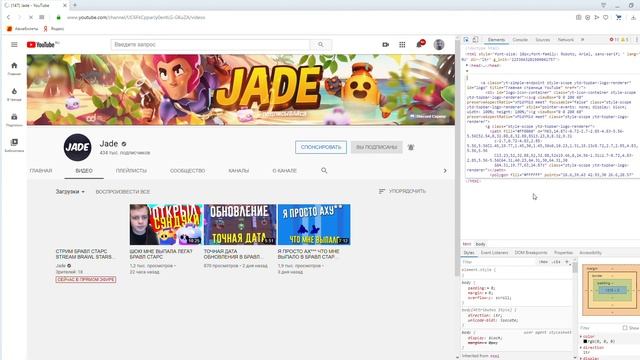Add a new style rule with plus
The image size is (640, 360).
pos(567,262)
